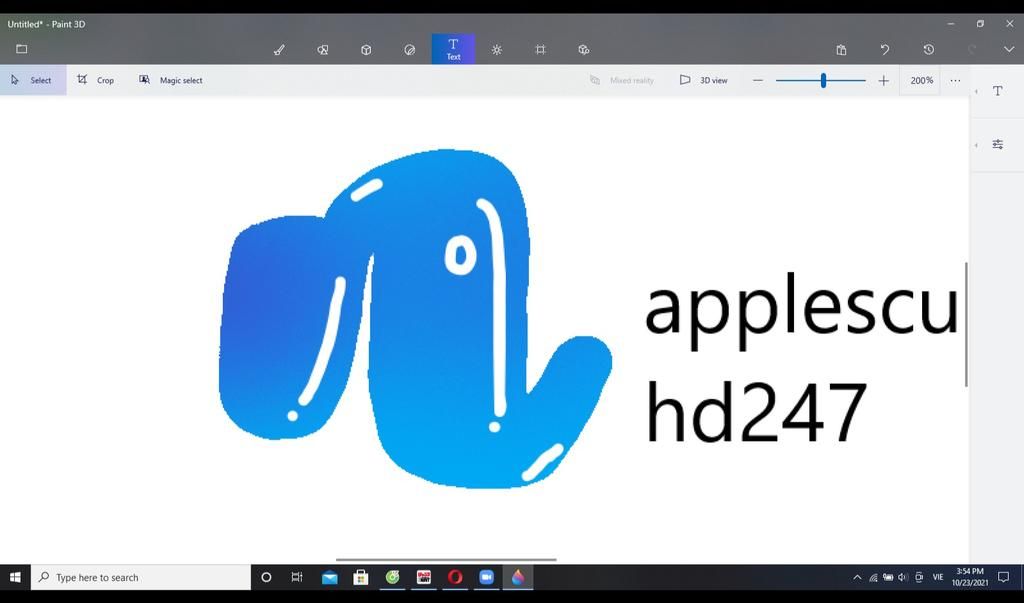Select the Brushes tool
The height and width of the screenshot is (603, 1024).
pyautogui.click(x=280, y=49)
